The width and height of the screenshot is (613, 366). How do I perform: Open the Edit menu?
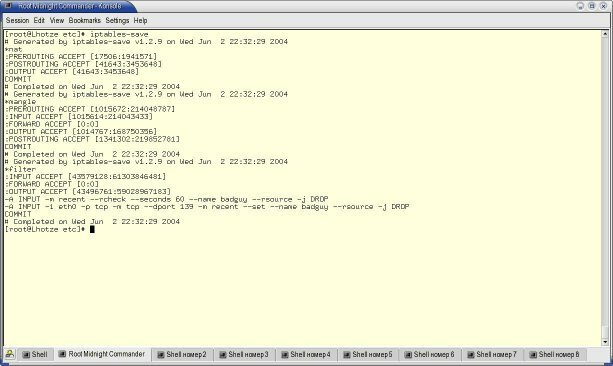point(39,20)
